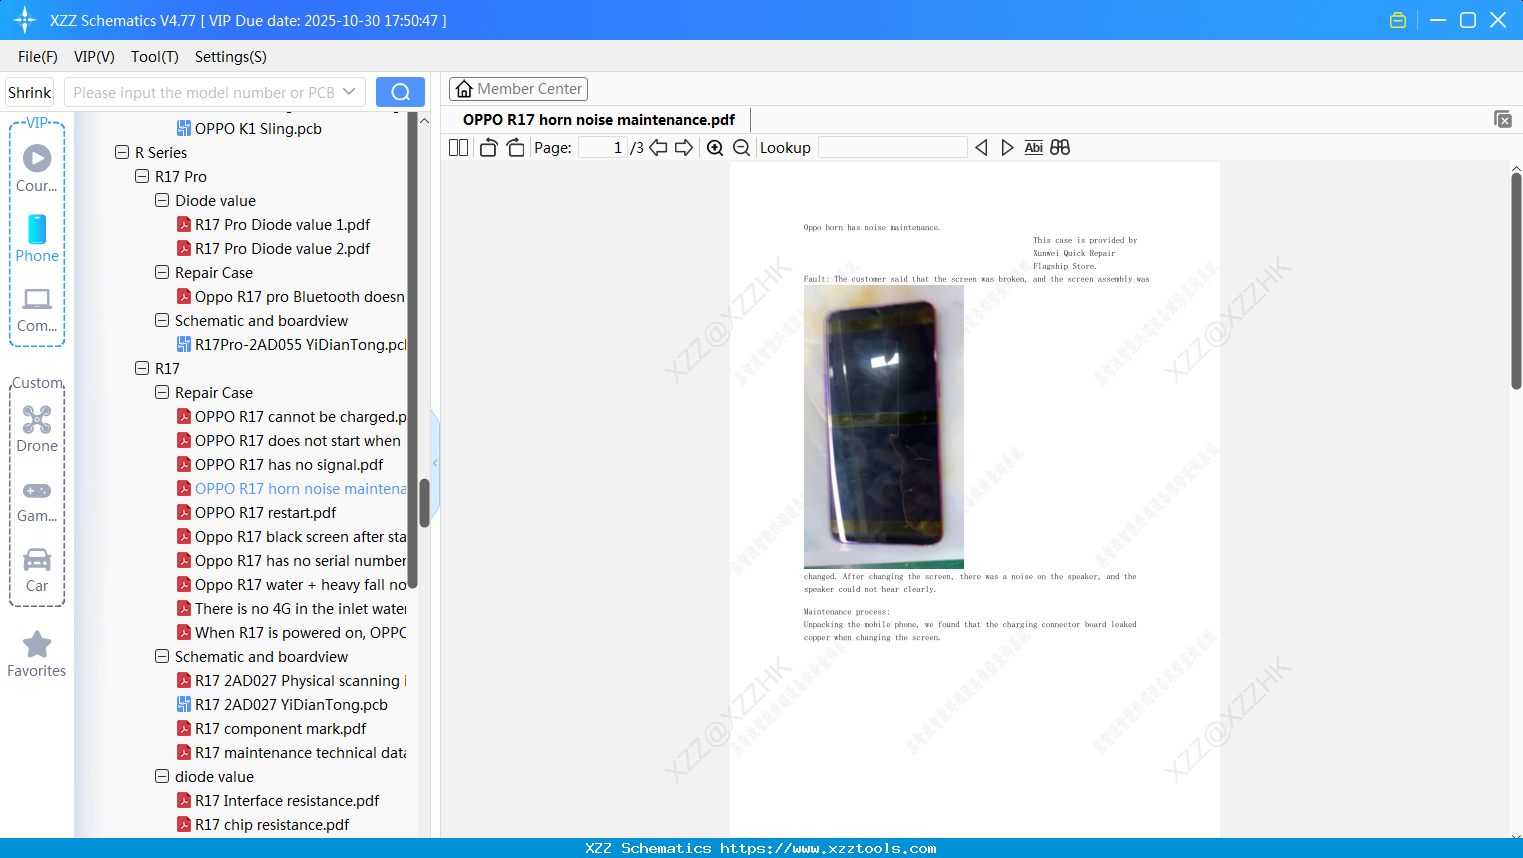Image resolution: width=1523 pixels, height=858 pixels.
Task: Collapse the R Series tree node
Action: coord(122,153)
